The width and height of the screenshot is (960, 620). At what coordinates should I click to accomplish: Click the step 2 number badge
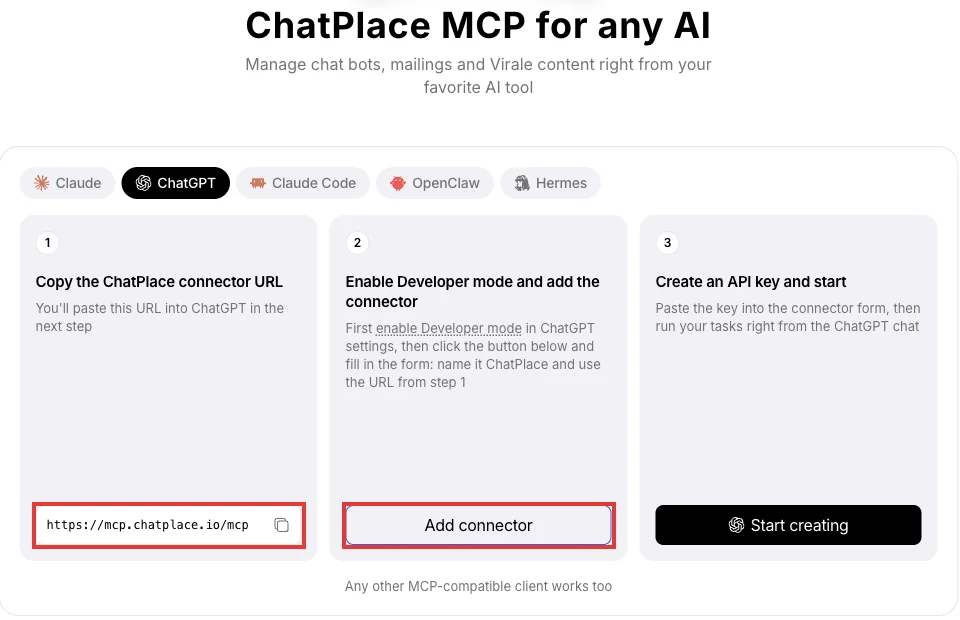358,242
